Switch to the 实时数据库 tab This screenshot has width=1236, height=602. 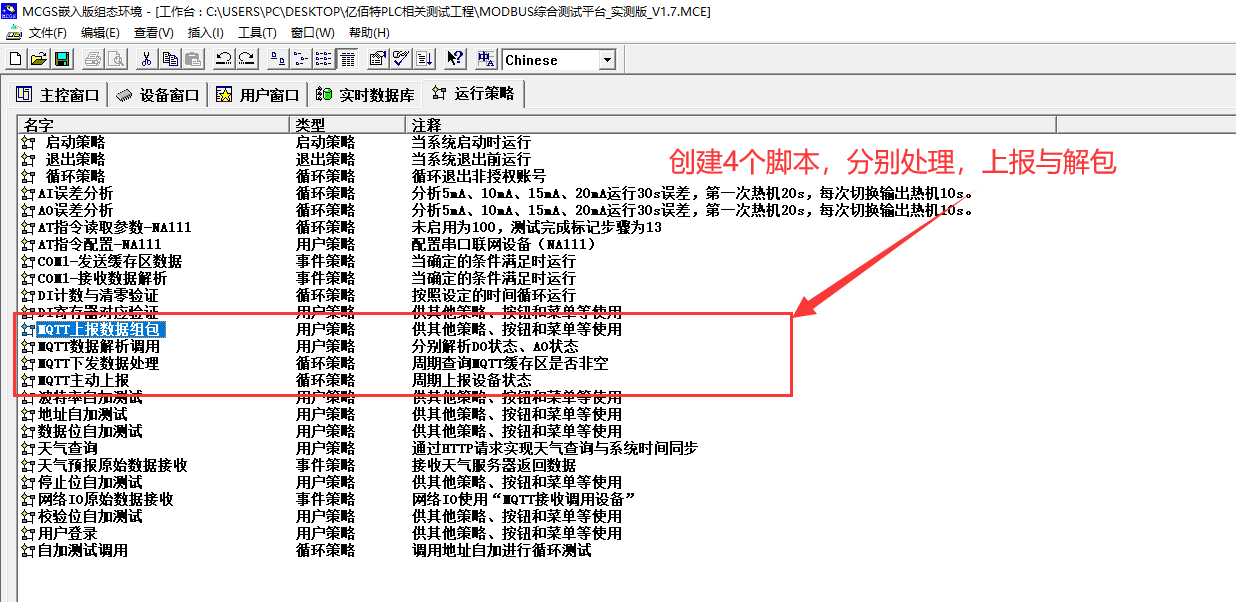(x=365, y=95)
